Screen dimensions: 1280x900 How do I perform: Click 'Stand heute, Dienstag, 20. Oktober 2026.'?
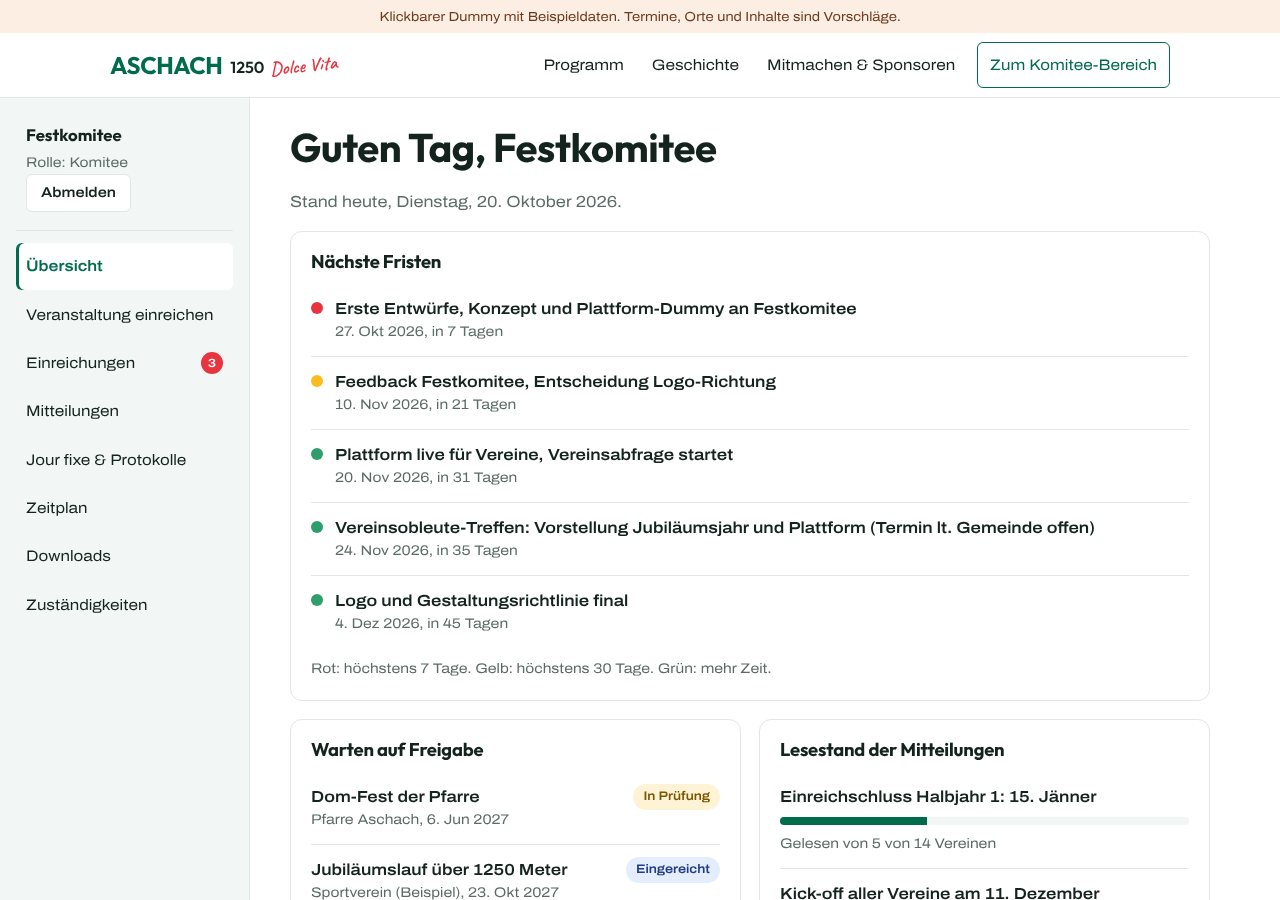click(x=455, y=202)
